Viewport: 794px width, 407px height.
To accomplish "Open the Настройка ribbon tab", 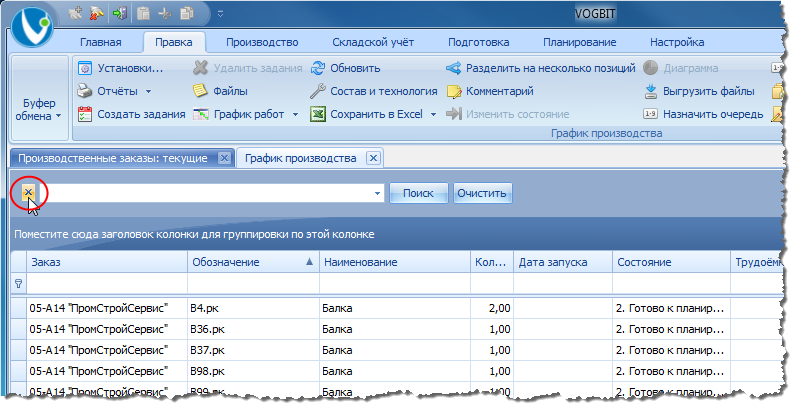I will [x=677, y=43].
